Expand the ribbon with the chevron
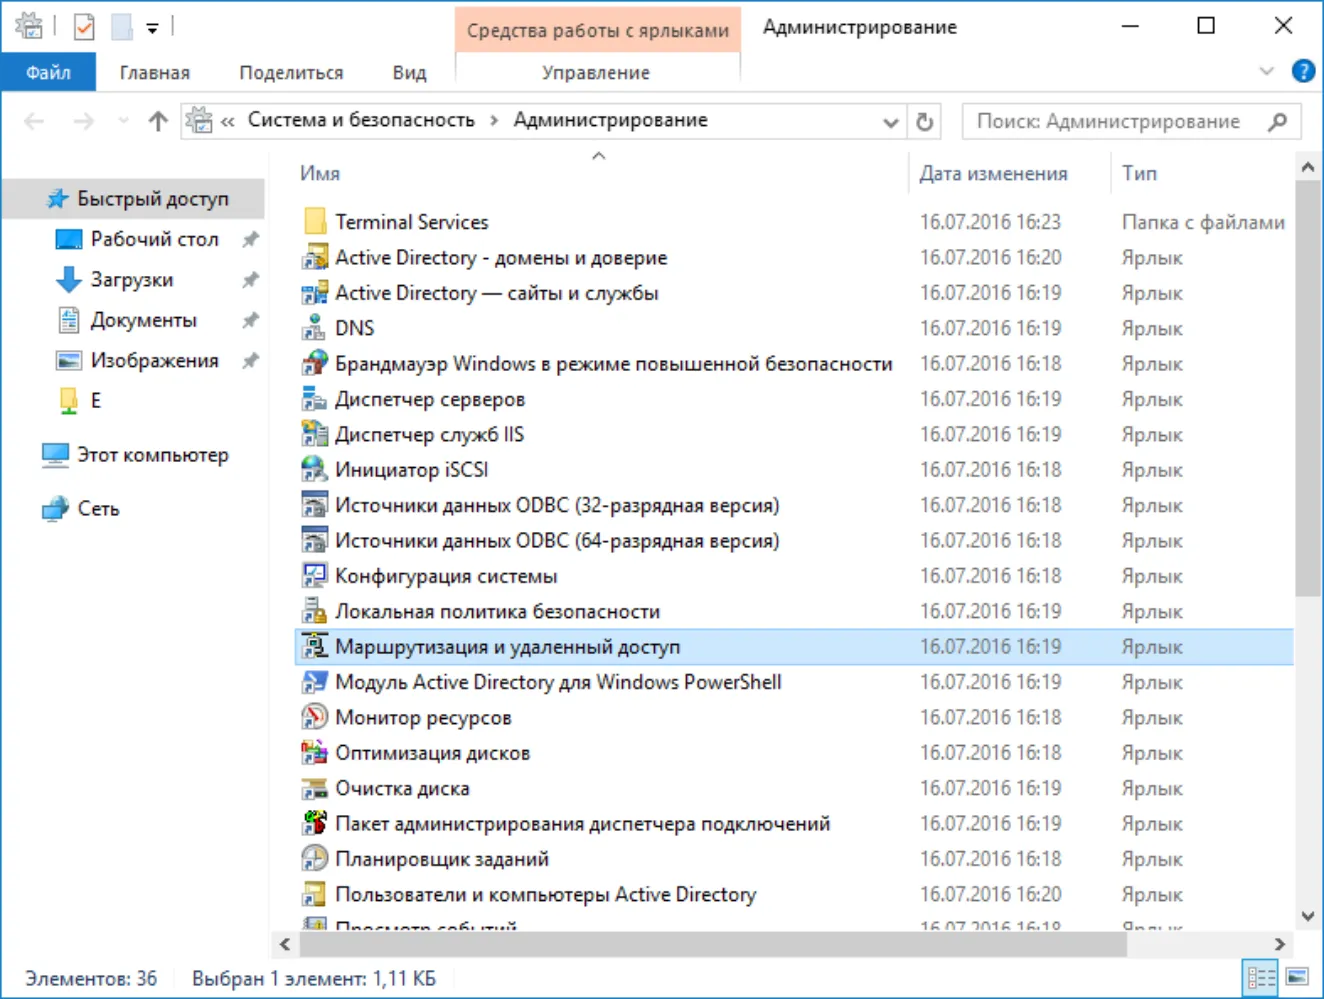 (x=1267, y=71)
